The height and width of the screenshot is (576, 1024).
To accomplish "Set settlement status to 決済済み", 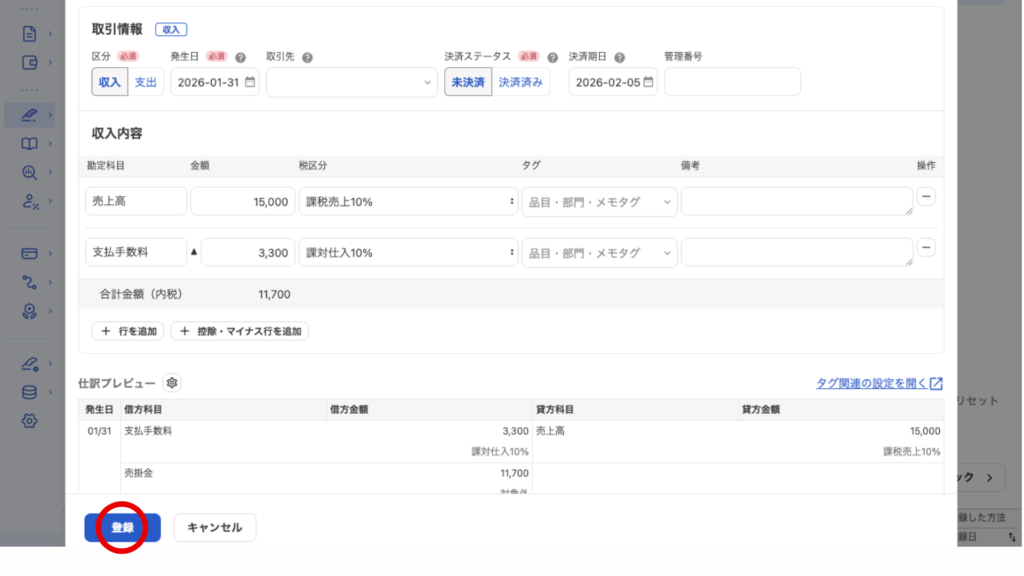I will click(x=520, y=82).
